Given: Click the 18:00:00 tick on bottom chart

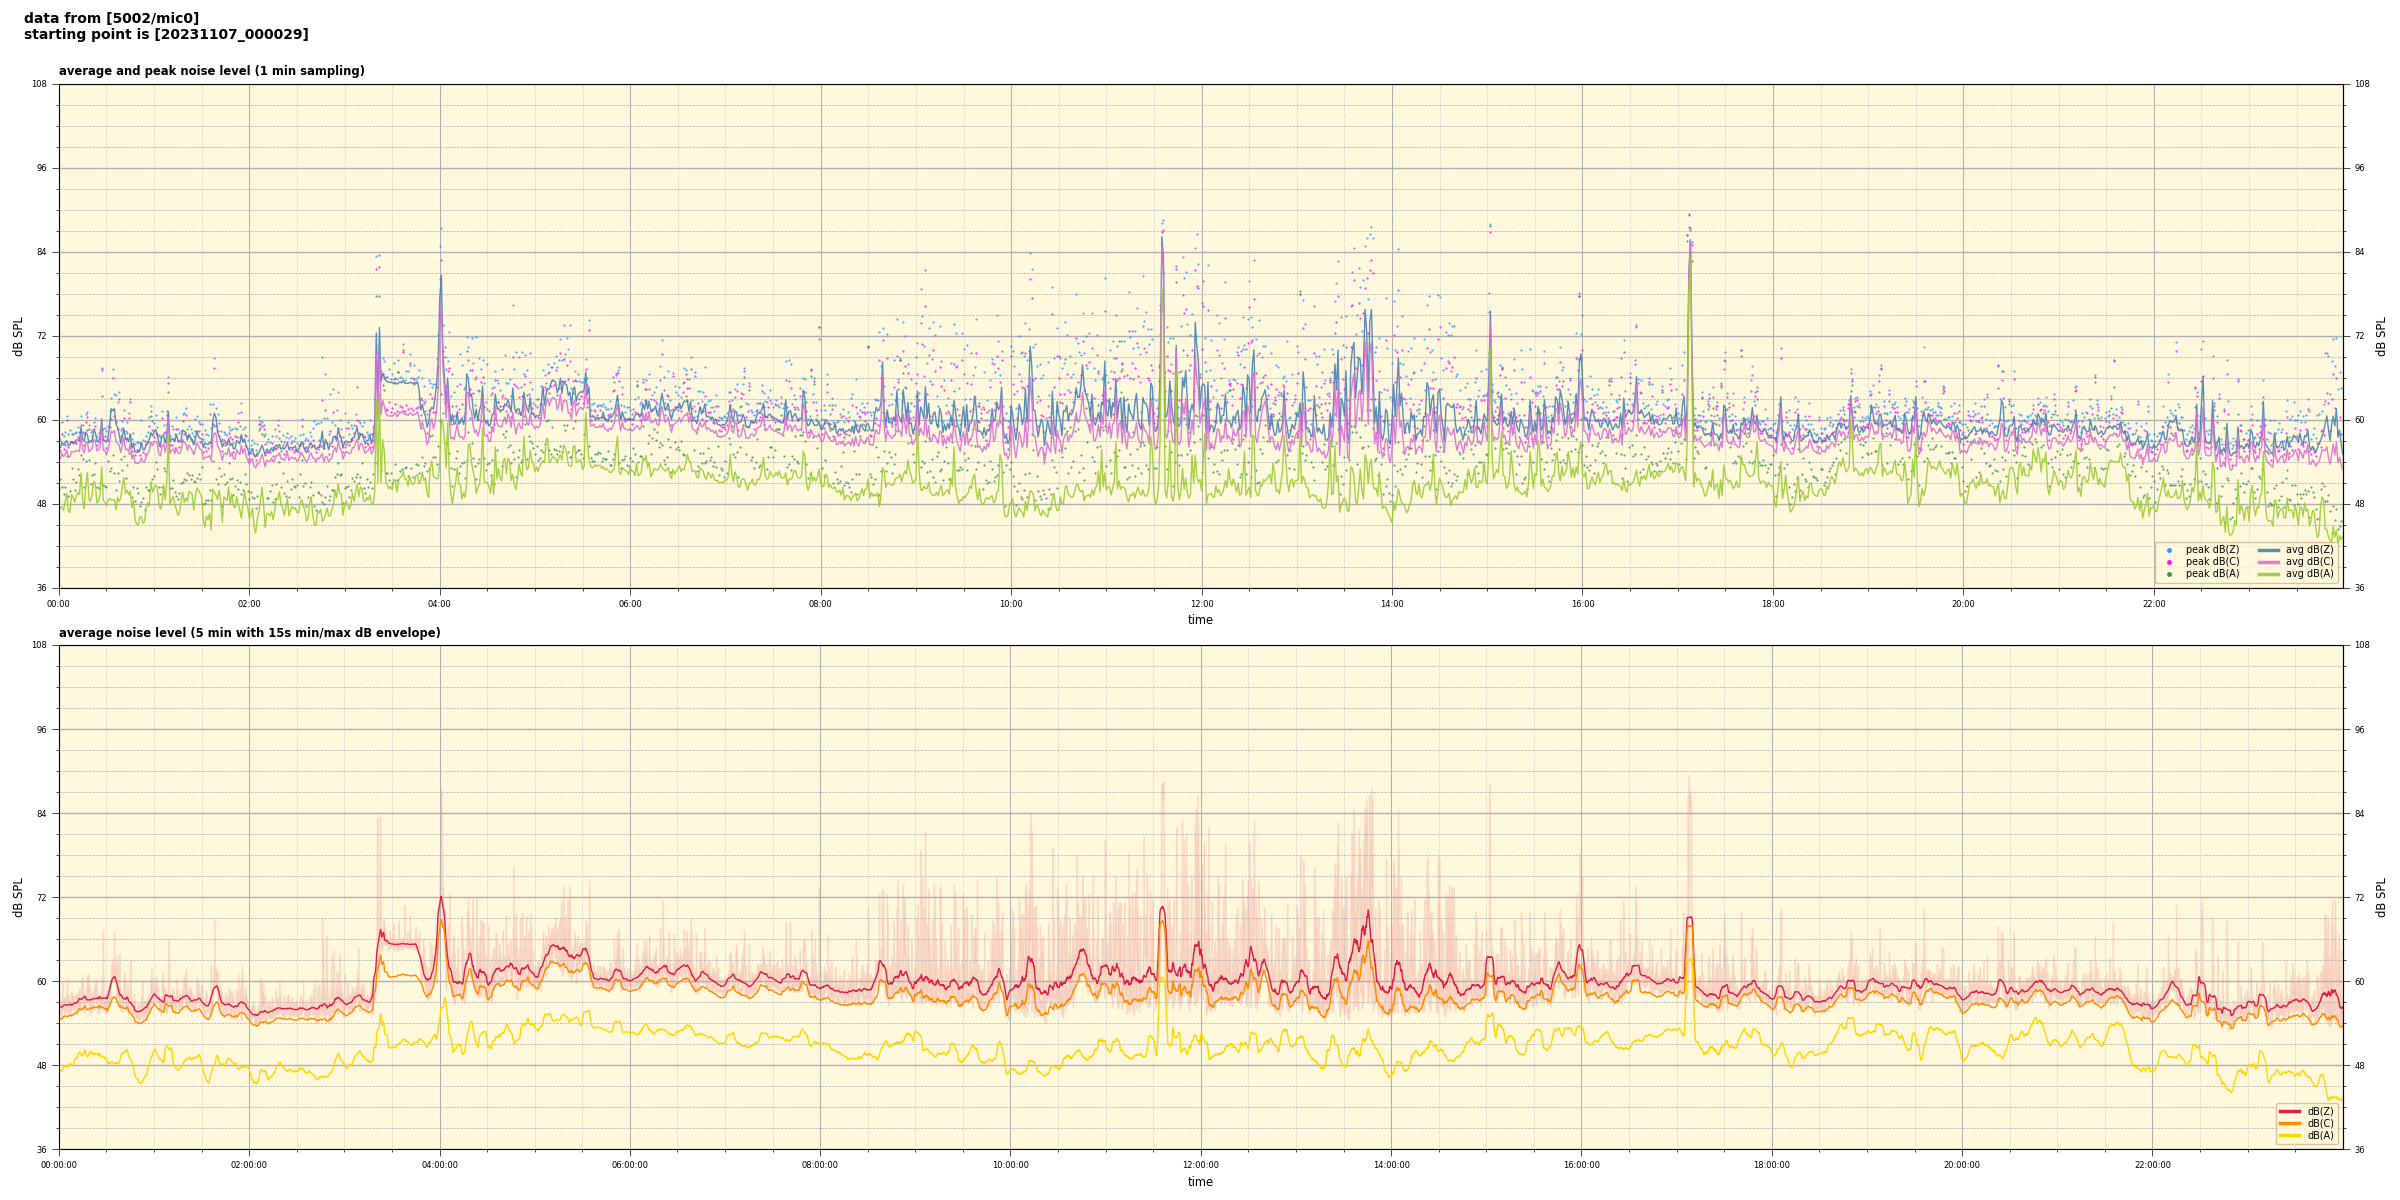Looking at the screenshot, I should 1771,1165.
